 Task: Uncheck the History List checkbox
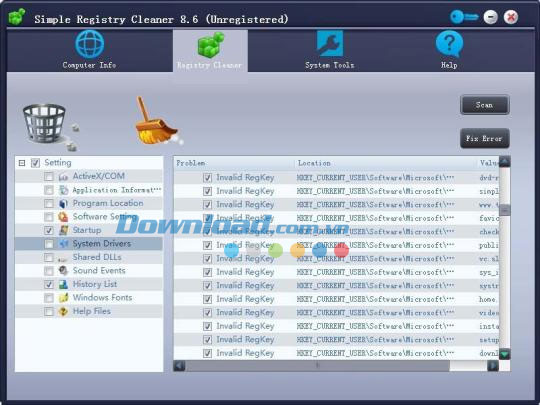(49, 284)
